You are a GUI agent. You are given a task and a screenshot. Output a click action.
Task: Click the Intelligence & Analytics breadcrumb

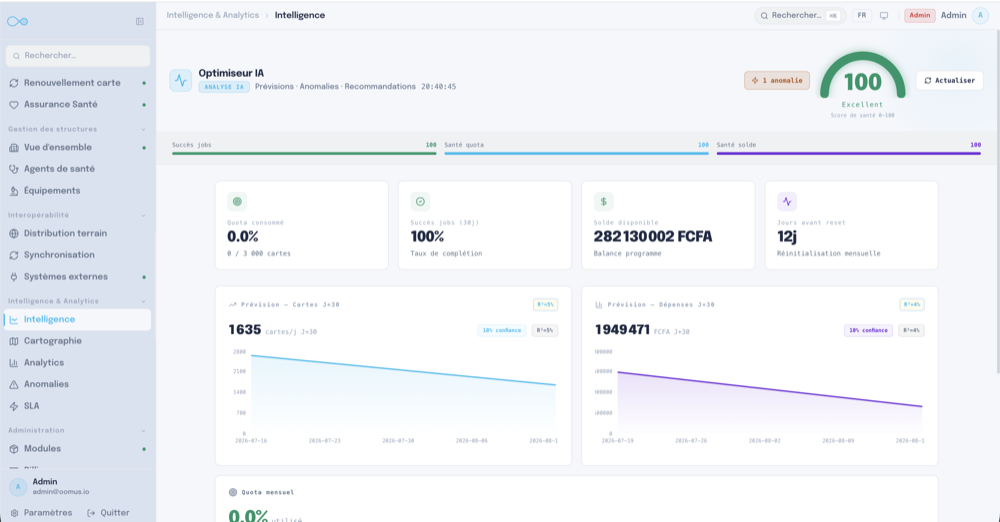212,15
